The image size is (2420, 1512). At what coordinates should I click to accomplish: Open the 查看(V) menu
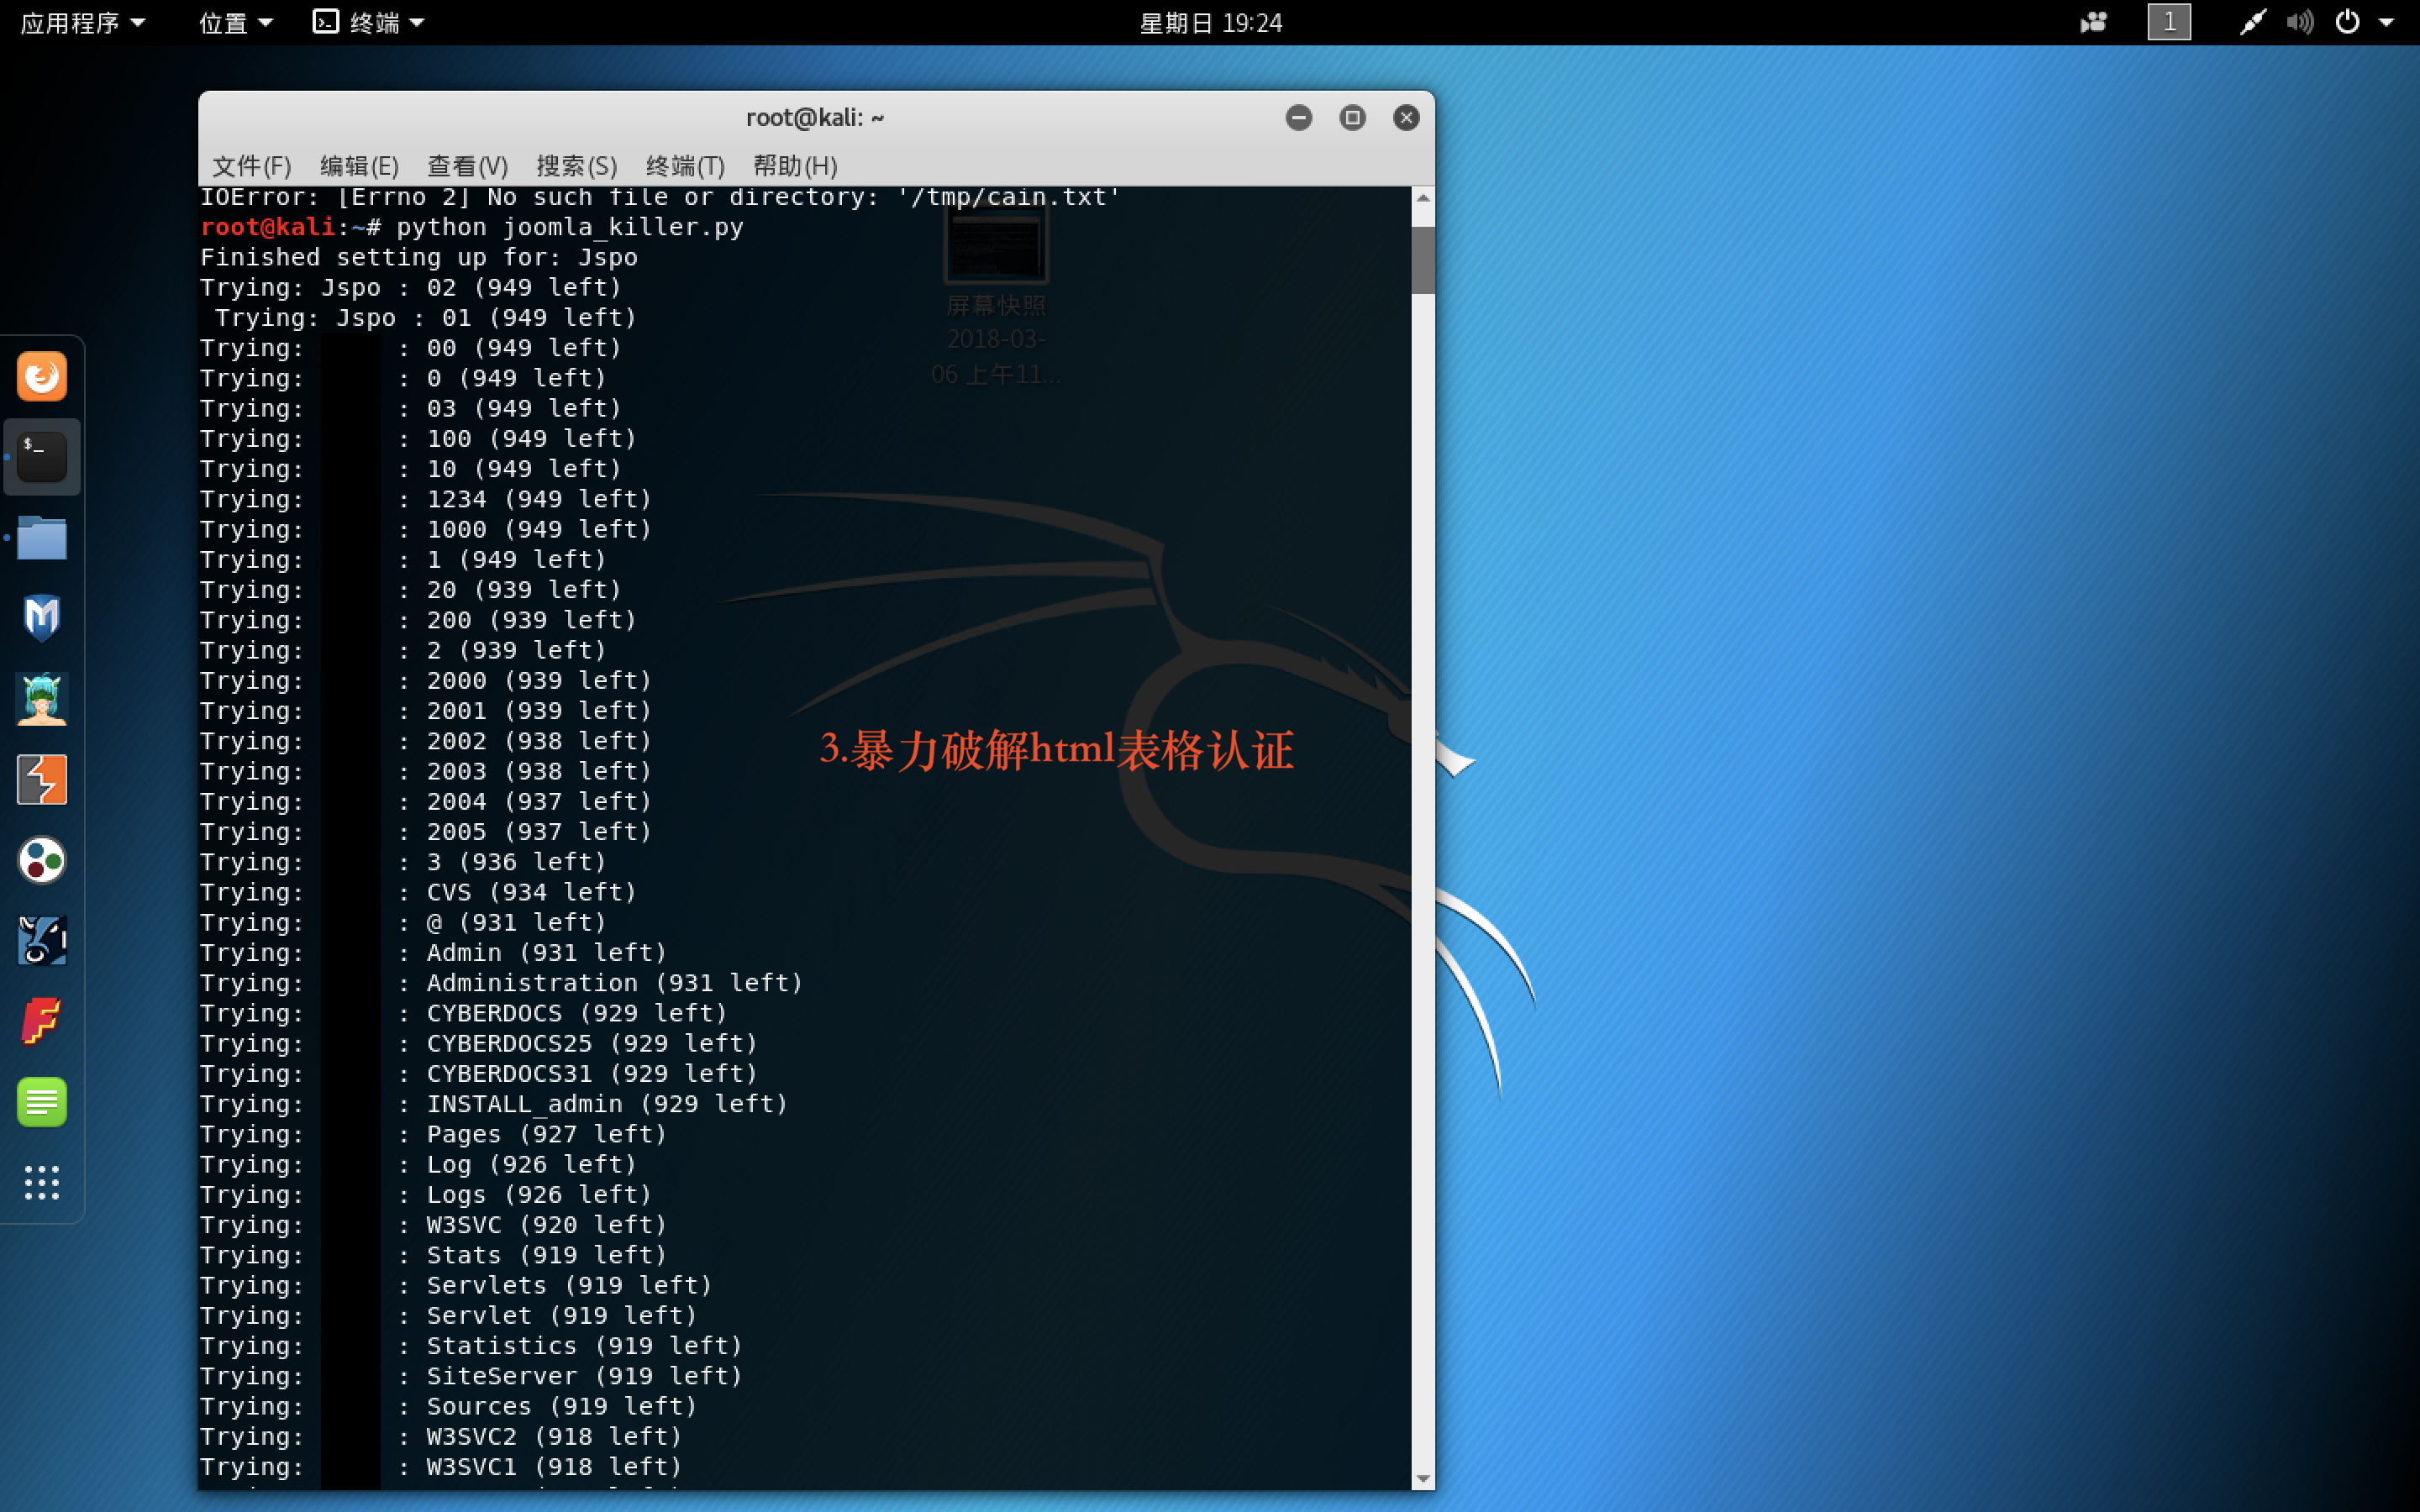[x=467, y=165]
